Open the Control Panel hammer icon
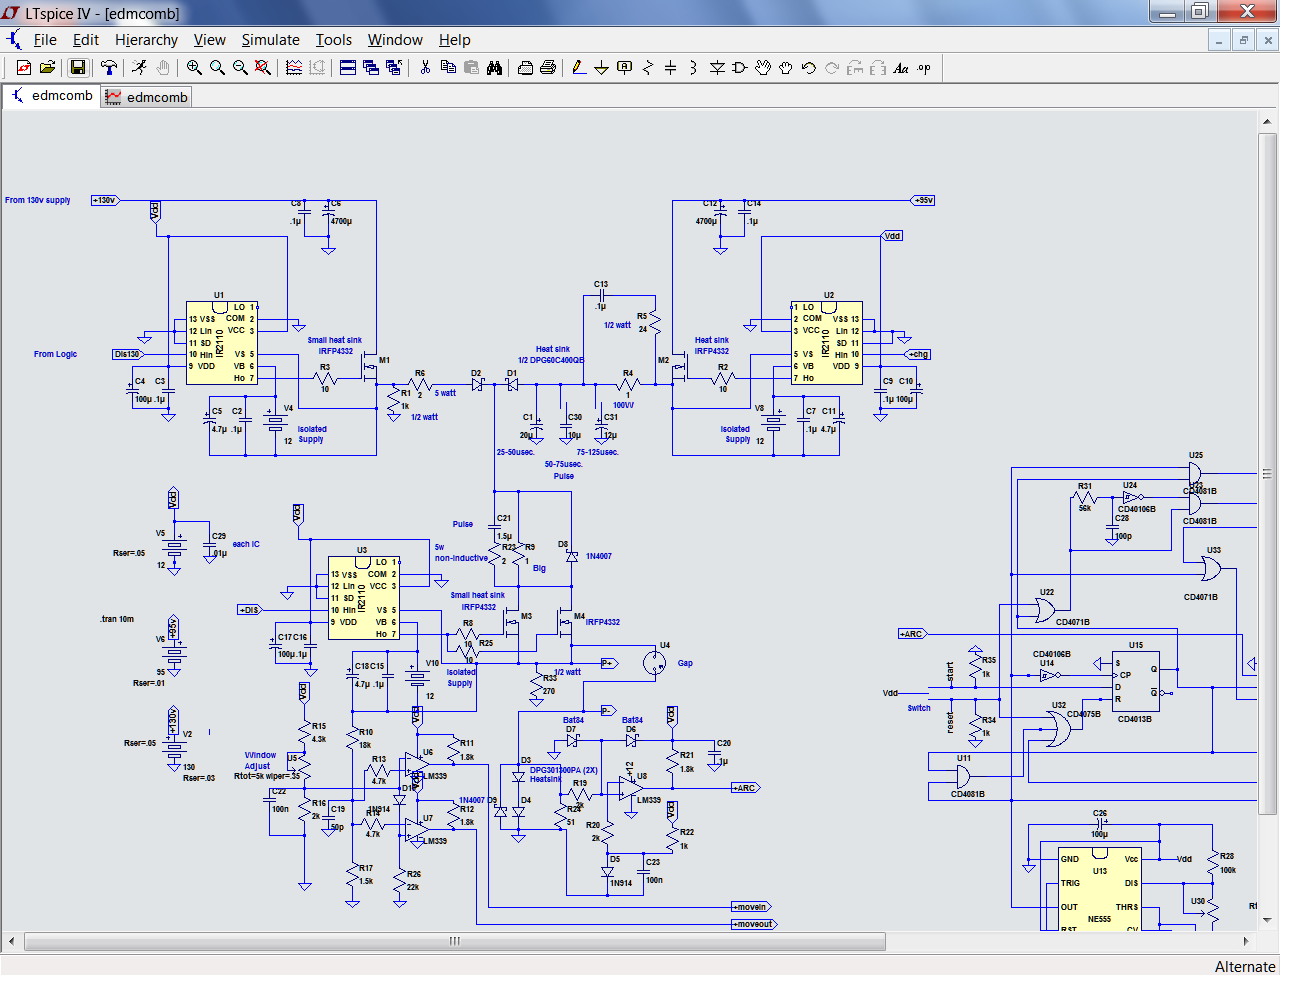 click(109, 67)
